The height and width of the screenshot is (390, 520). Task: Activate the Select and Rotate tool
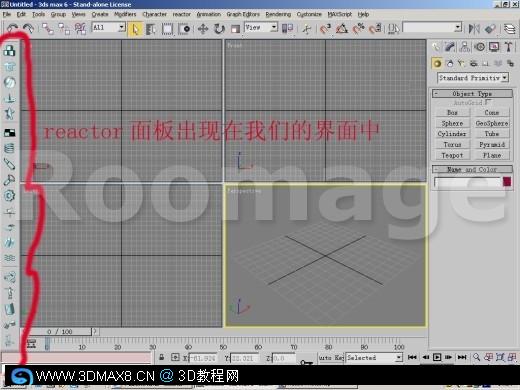click(x=219, y=29)
